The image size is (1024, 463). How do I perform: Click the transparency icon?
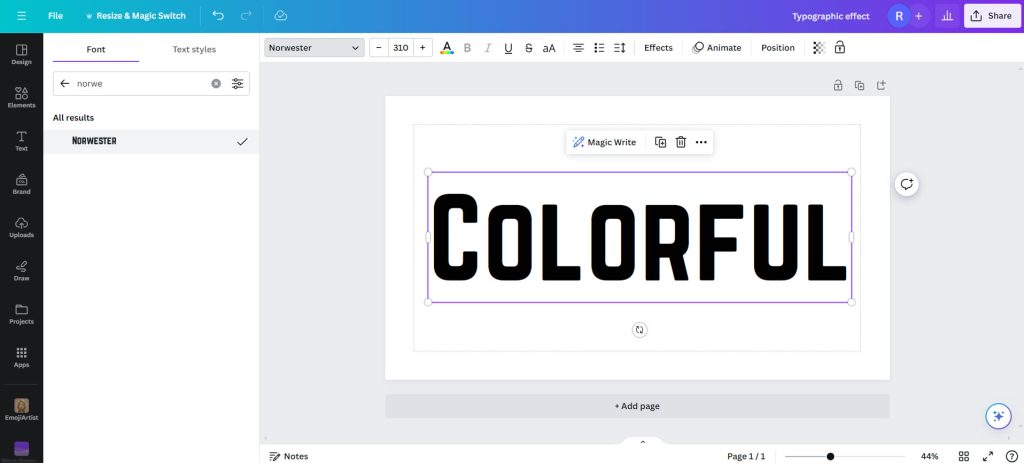coord(818,48)
